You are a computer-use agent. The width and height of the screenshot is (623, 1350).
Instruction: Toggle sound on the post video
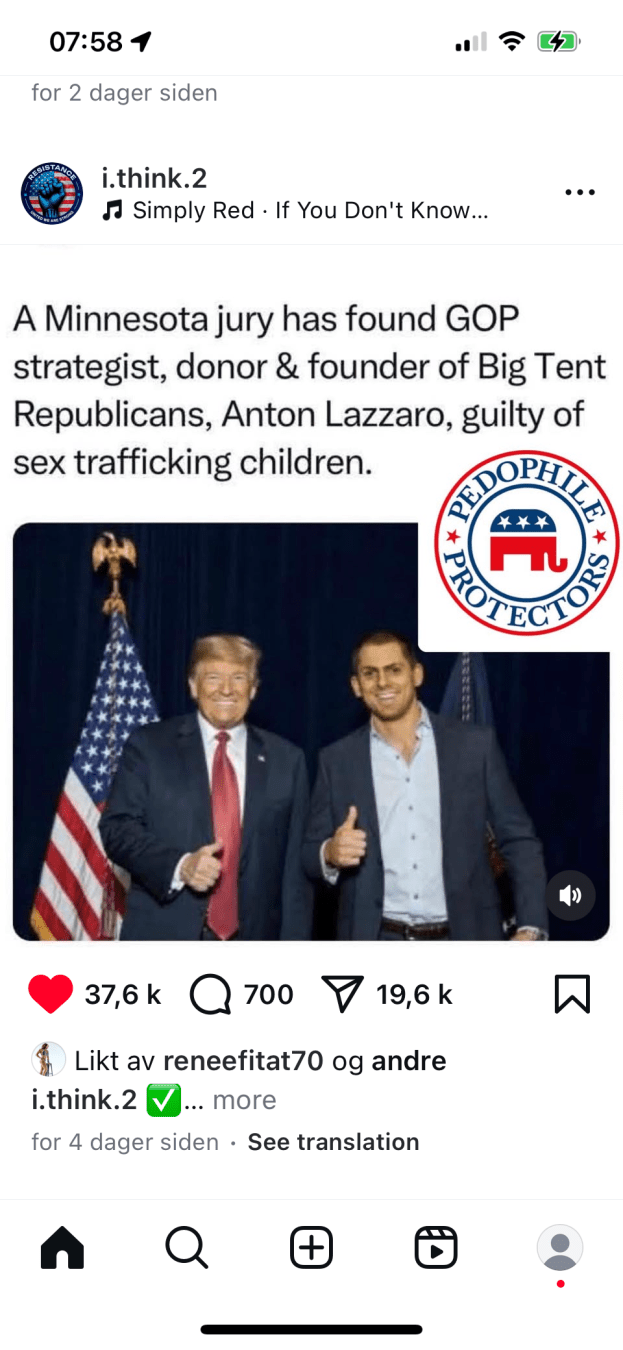coord(571,895)
